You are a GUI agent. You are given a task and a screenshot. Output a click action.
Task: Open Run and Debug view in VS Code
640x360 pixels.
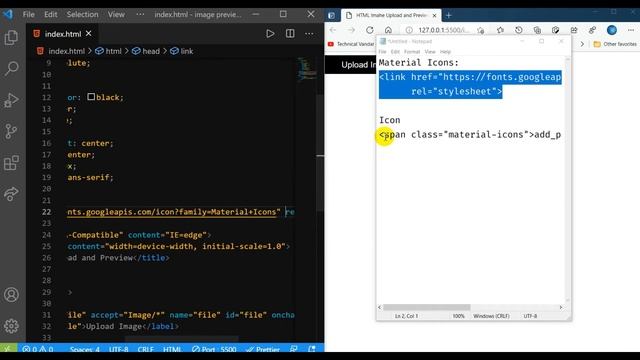tap(11, 100)
